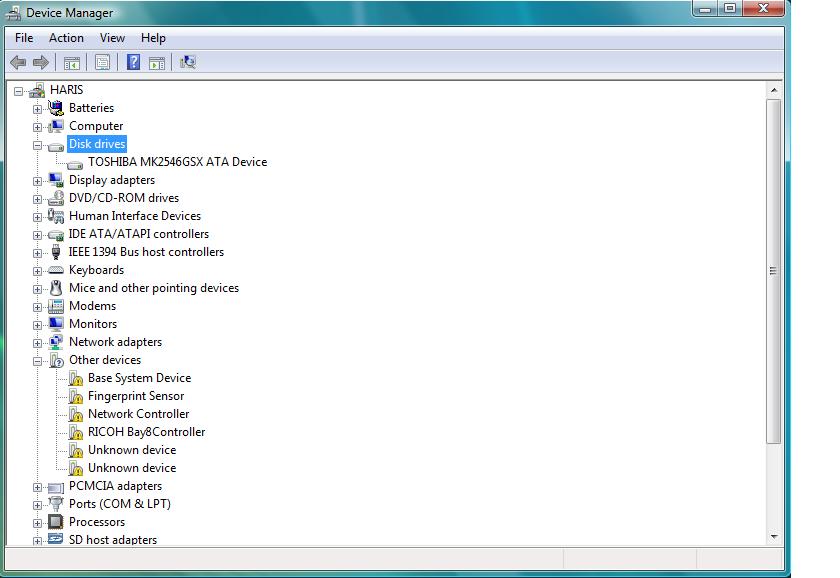
Task: Collapse the HARIS root node
Action: [18, 92]
